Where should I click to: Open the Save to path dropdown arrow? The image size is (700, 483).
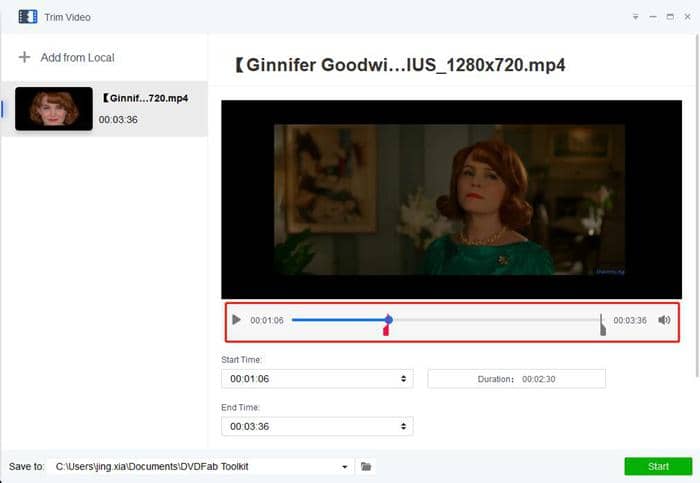[345, 467]
